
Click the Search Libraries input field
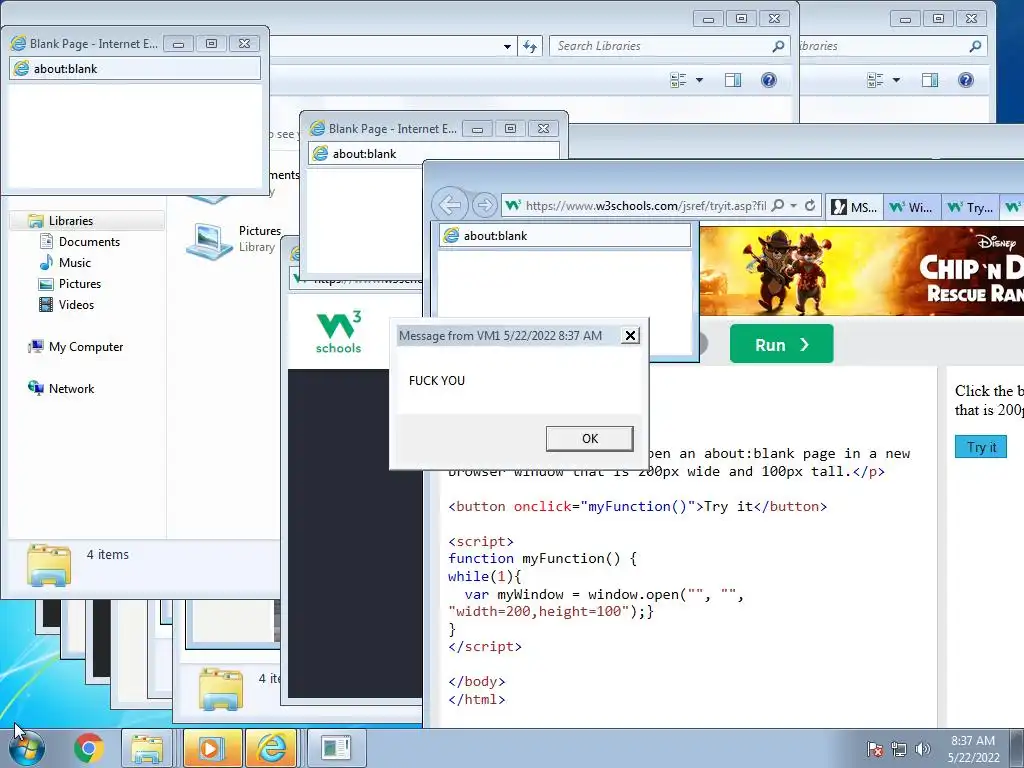[x=660, y=46]
